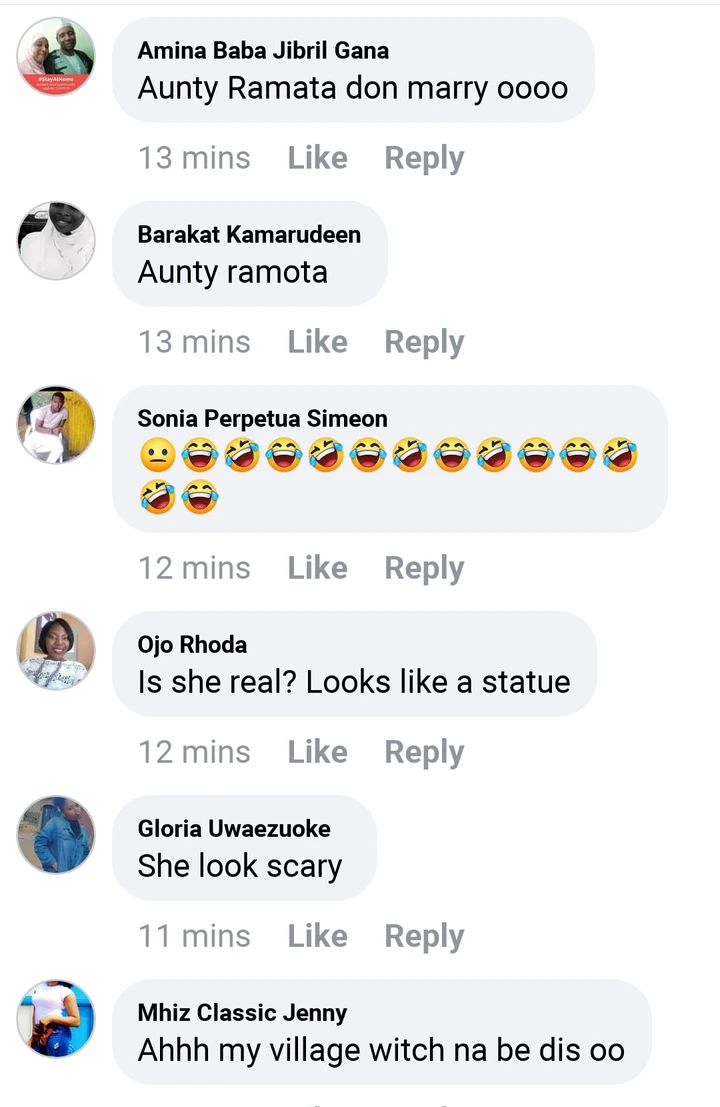Image resolution: width=720 pixels, height=1107 pixels.
Task: Open Mhiz Classic Jenny's profile picture
Action: click(x=56, y=1019)
